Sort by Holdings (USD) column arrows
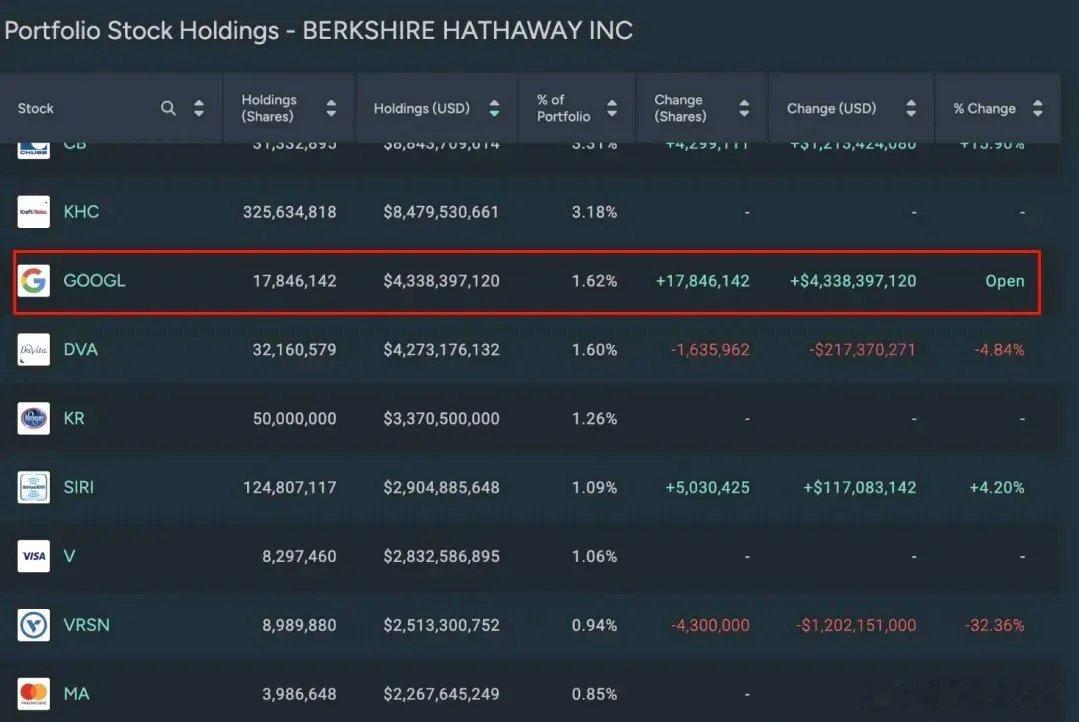1079x722 pixels. click(x=494, y=108)
